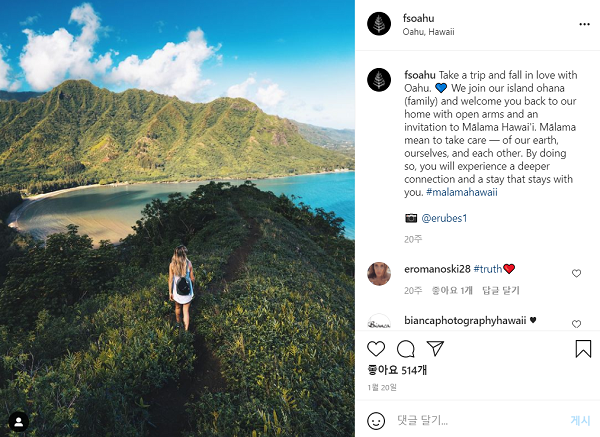Open the emoji picker smiley icon
Viewport: 600px width, 437px height.
(x=376, y=420)
